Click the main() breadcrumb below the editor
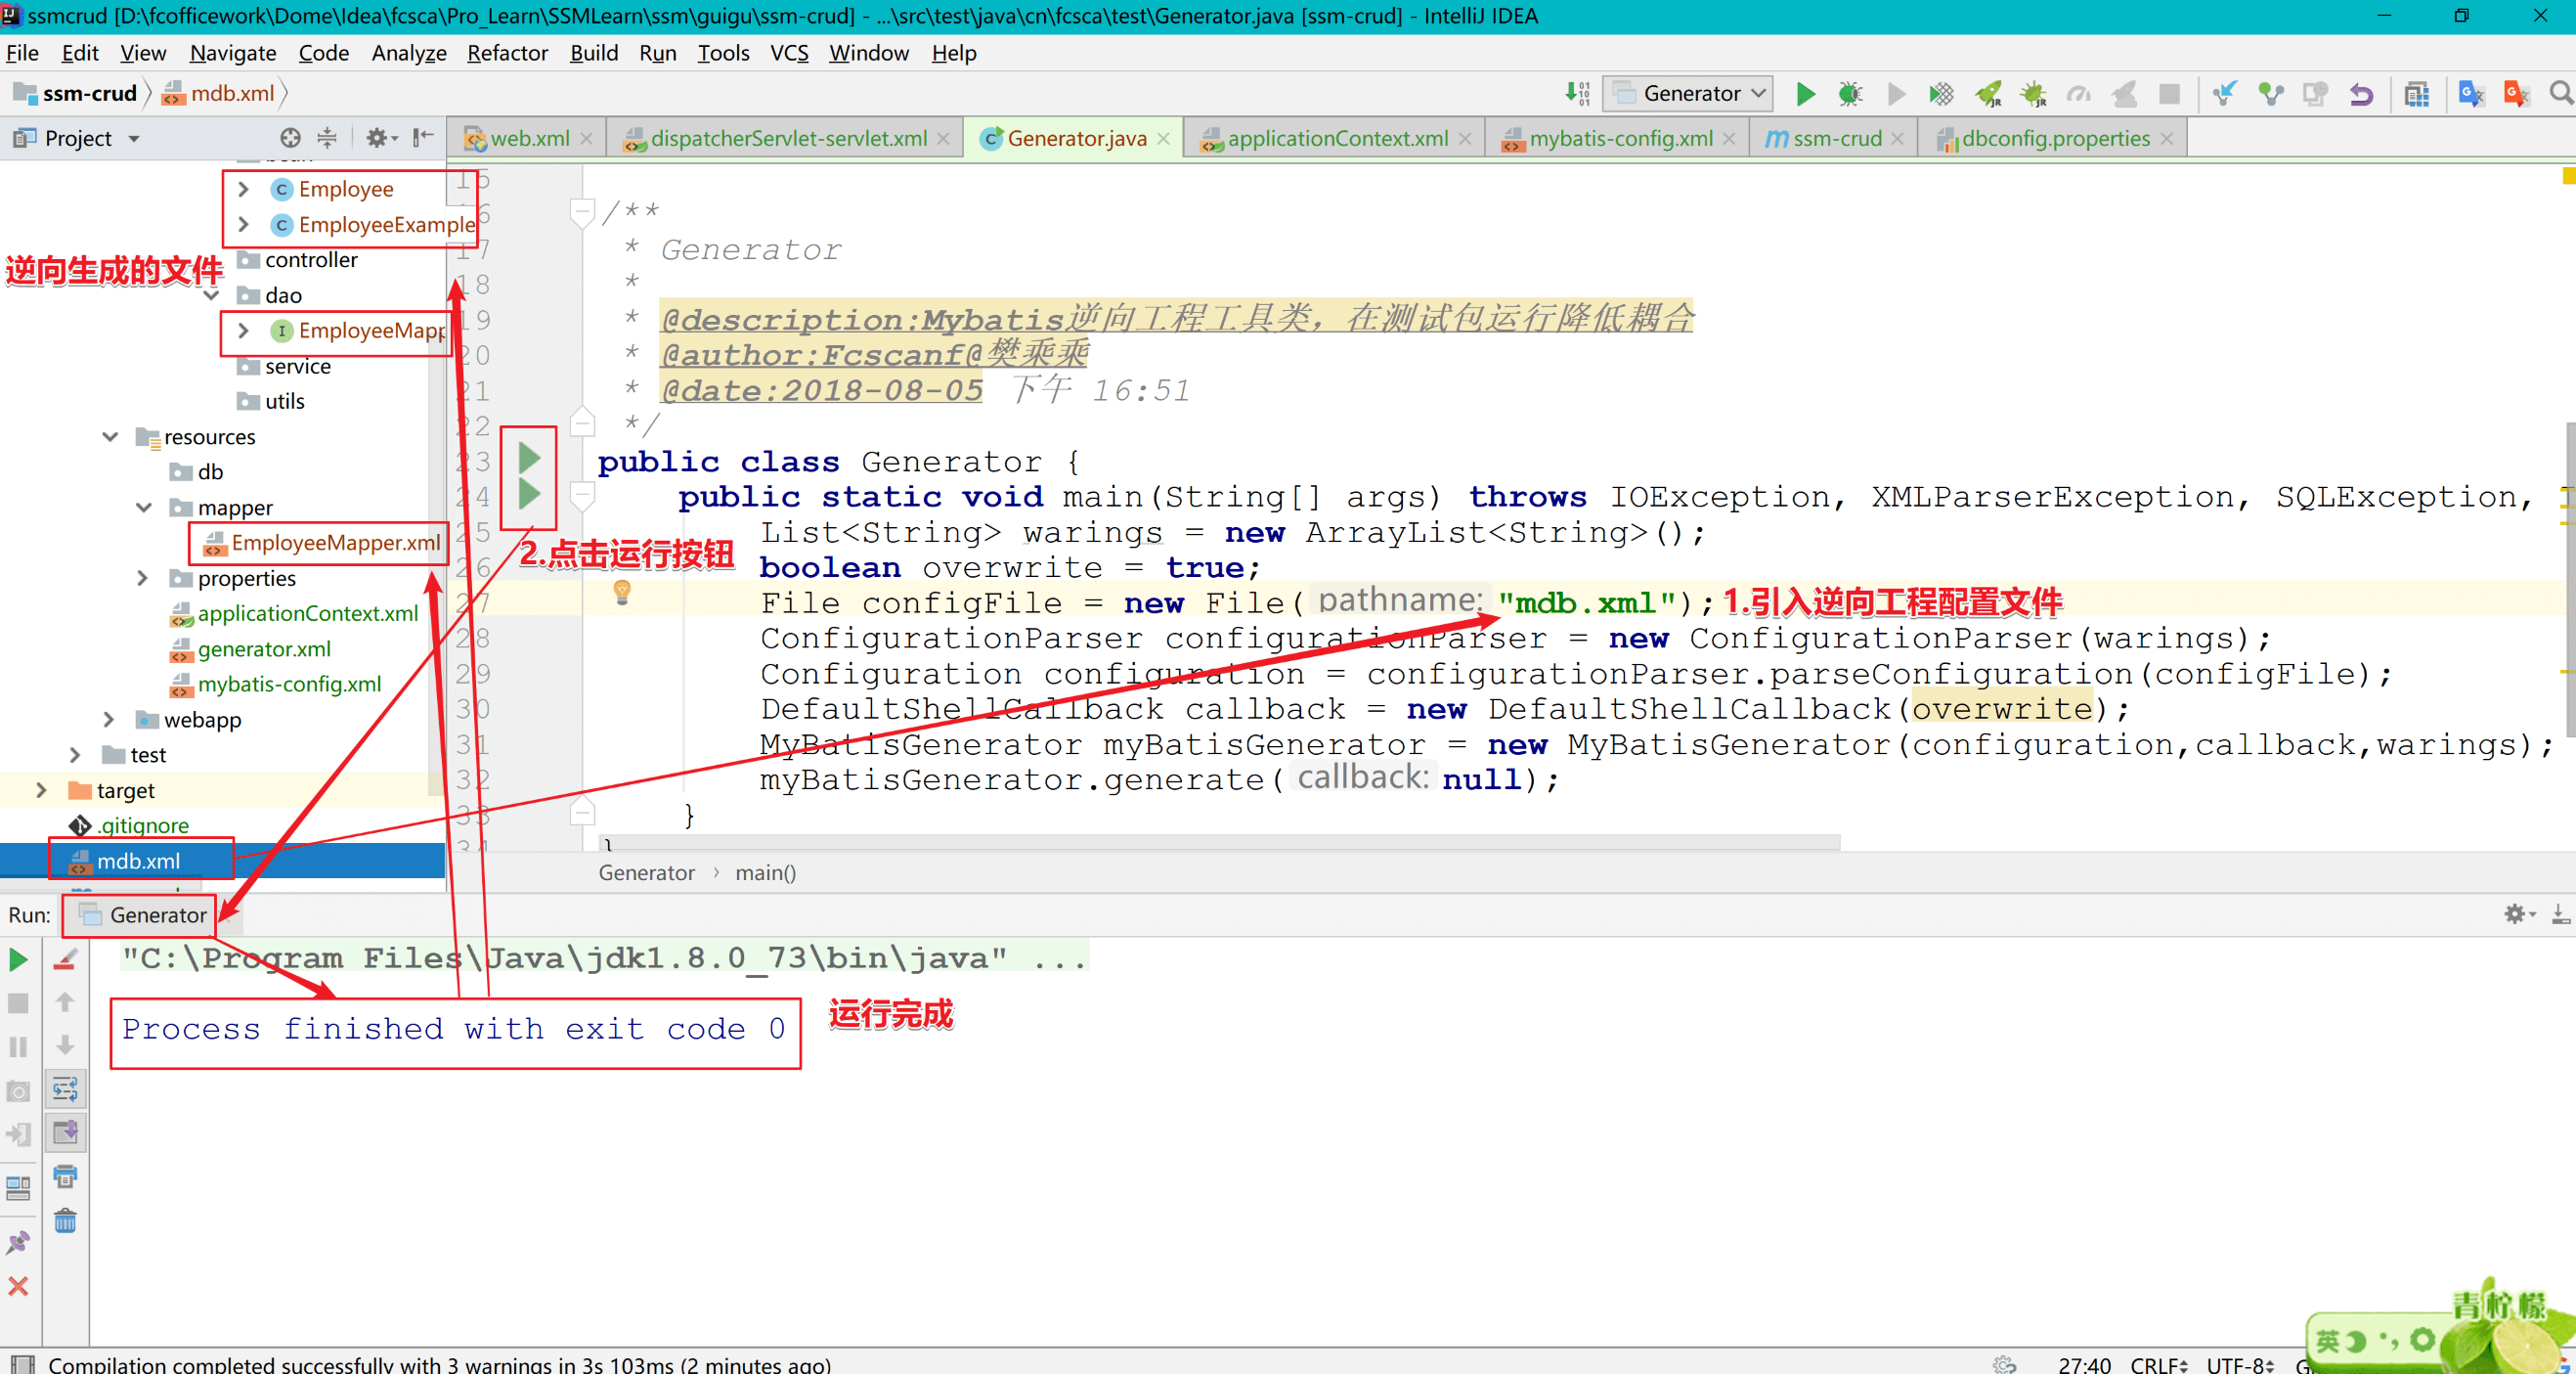The image size is (2576, 1374). (765, 873)
